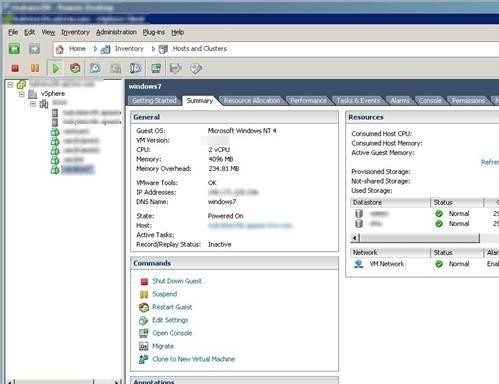Click the datastore scrollbar left arrow
Screen dimensions: 499x384
click(355, 238)
